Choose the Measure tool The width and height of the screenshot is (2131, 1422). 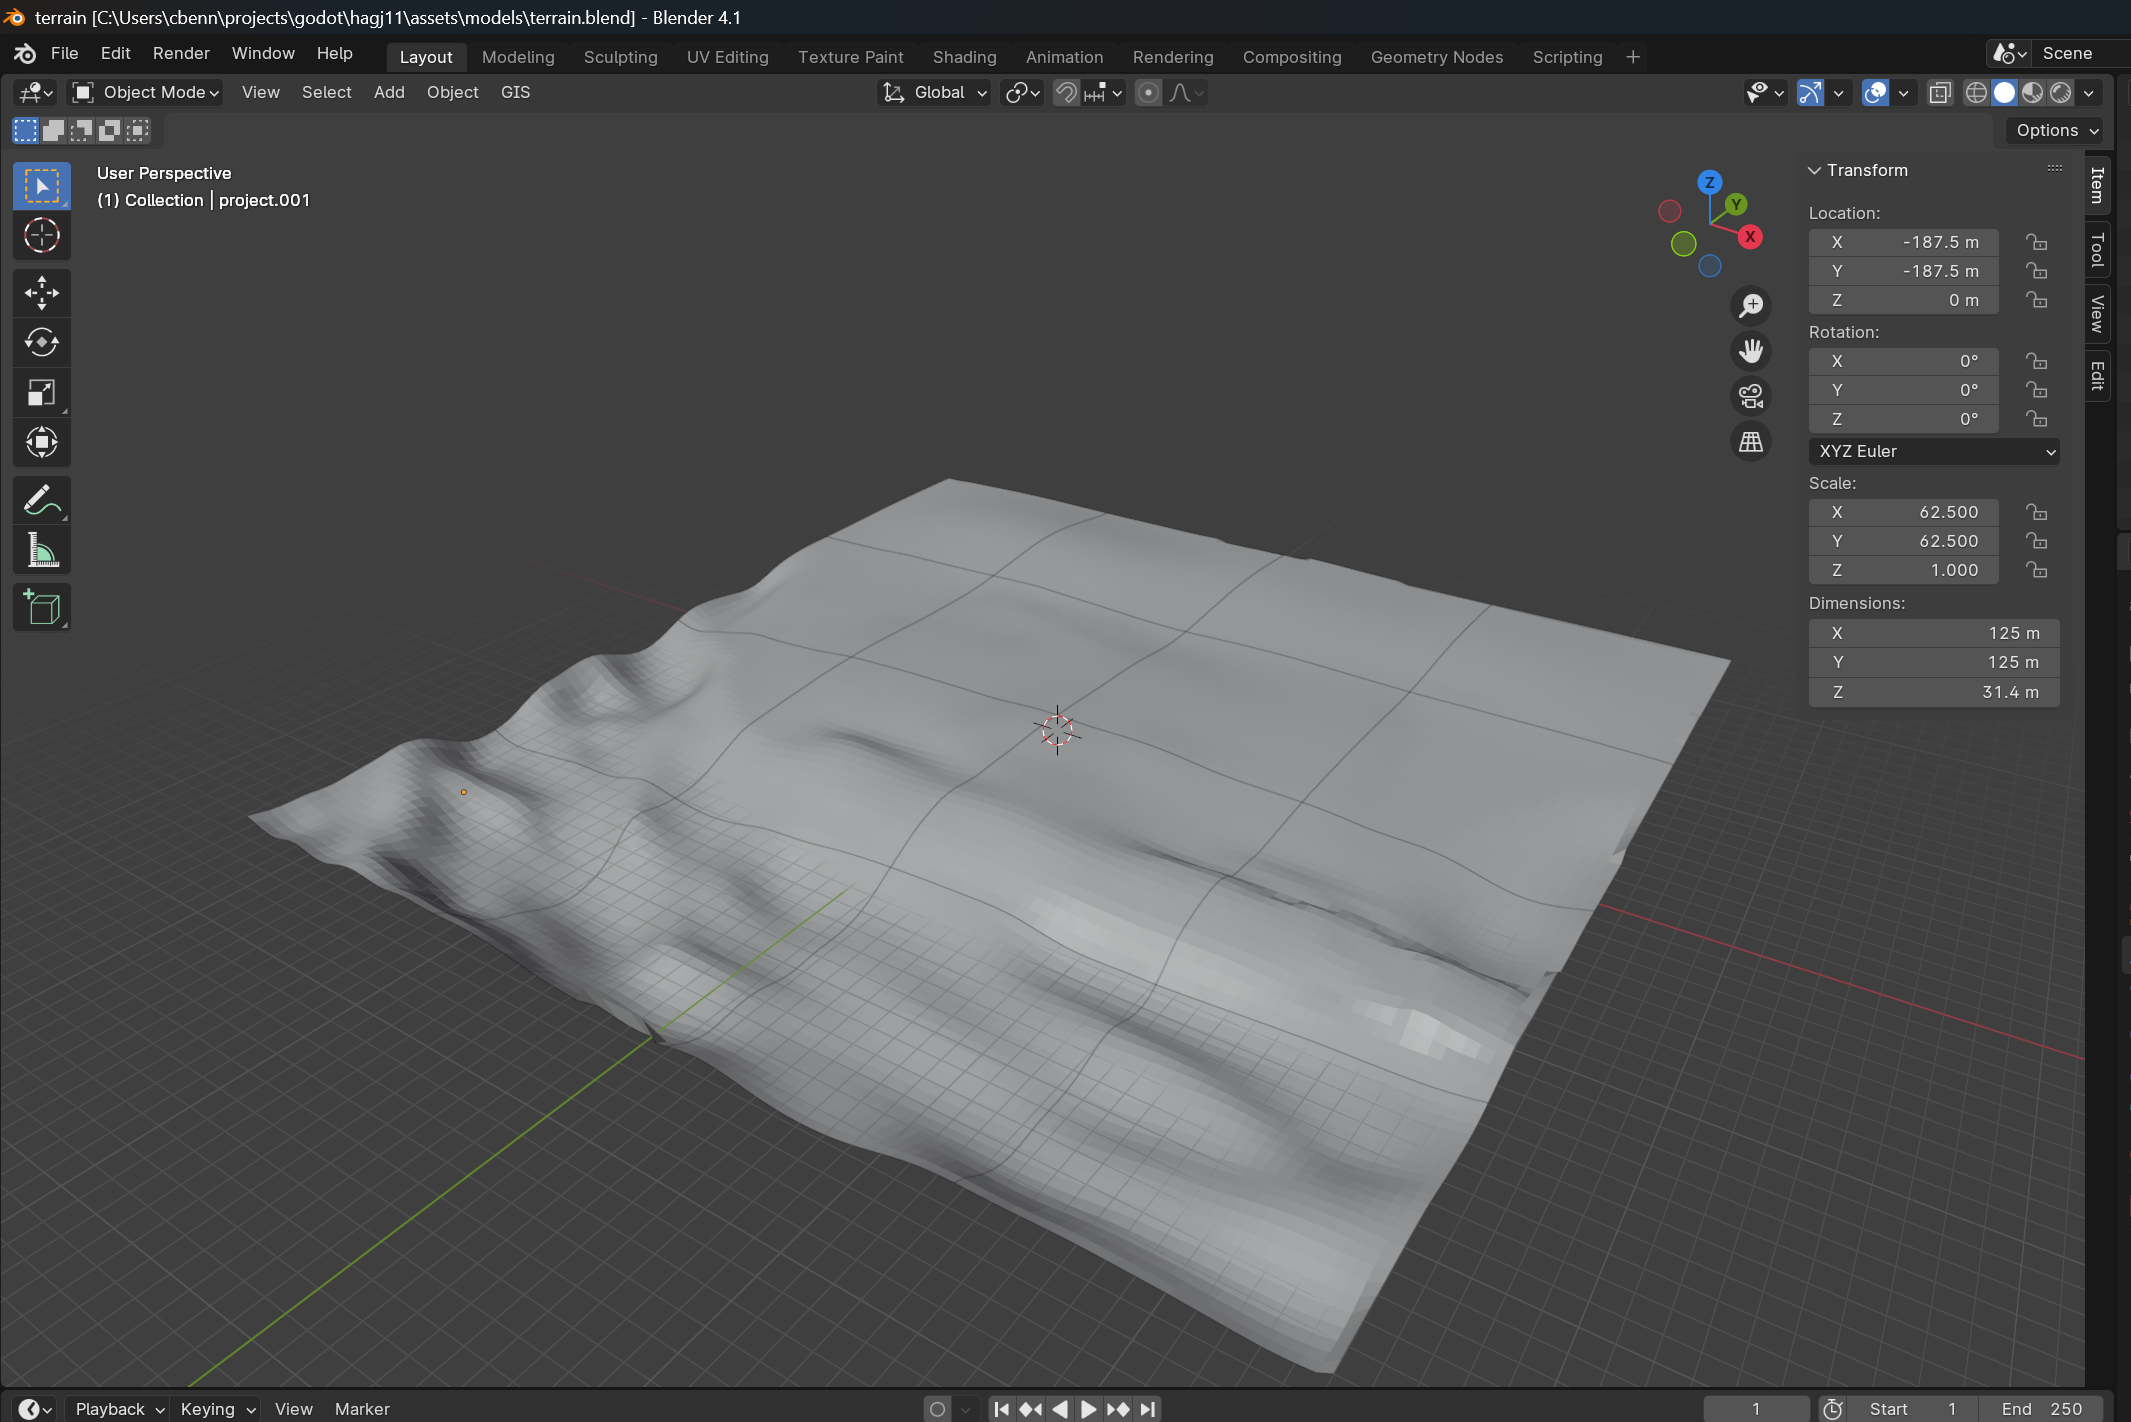point(41,550)
